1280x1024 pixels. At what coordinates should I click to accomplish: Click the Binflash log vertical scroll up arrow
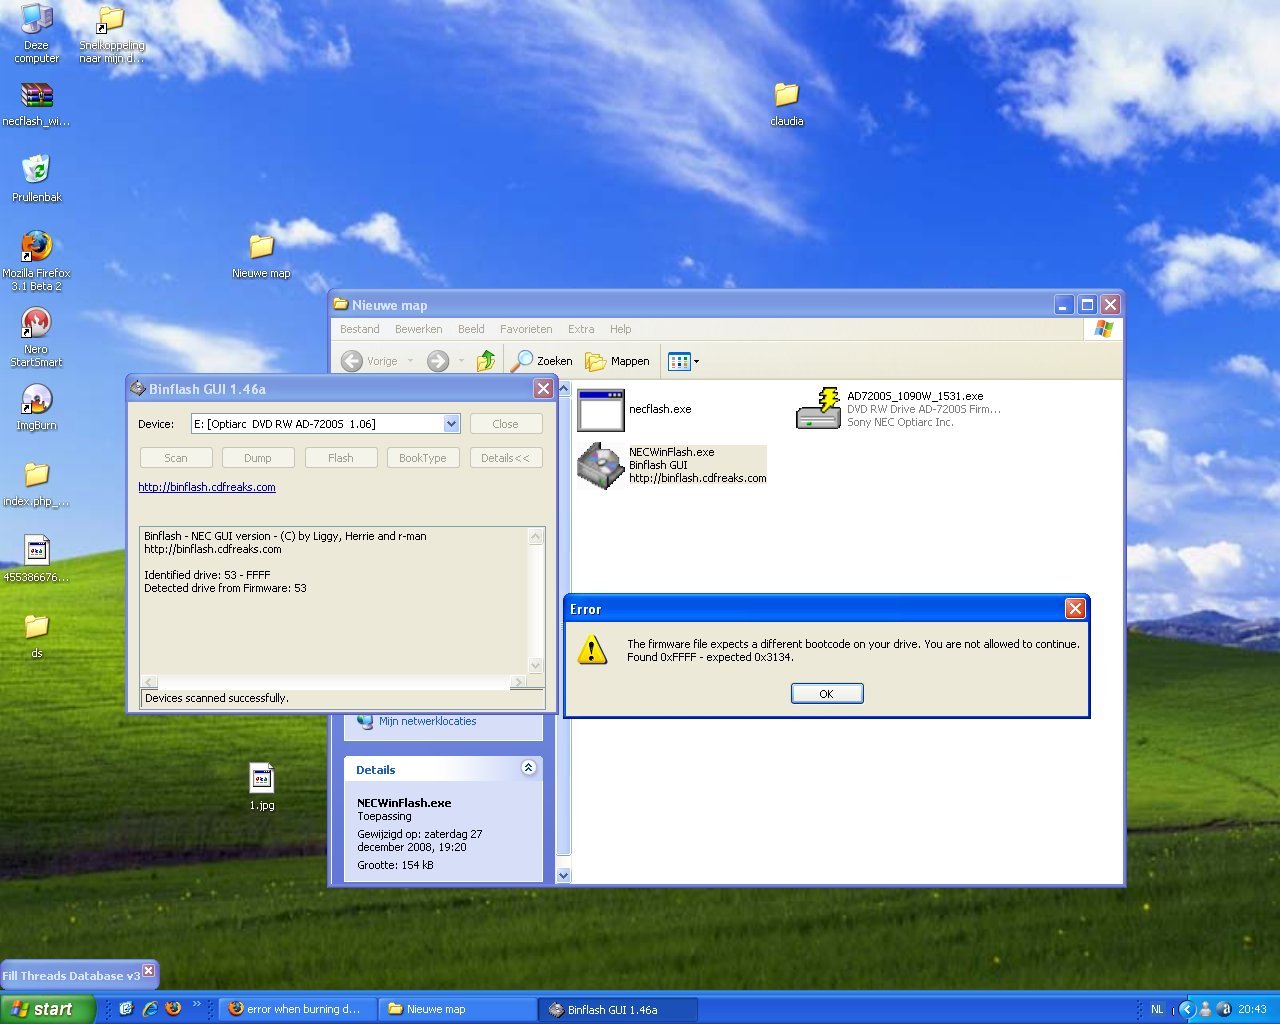[x=535, y=537]
